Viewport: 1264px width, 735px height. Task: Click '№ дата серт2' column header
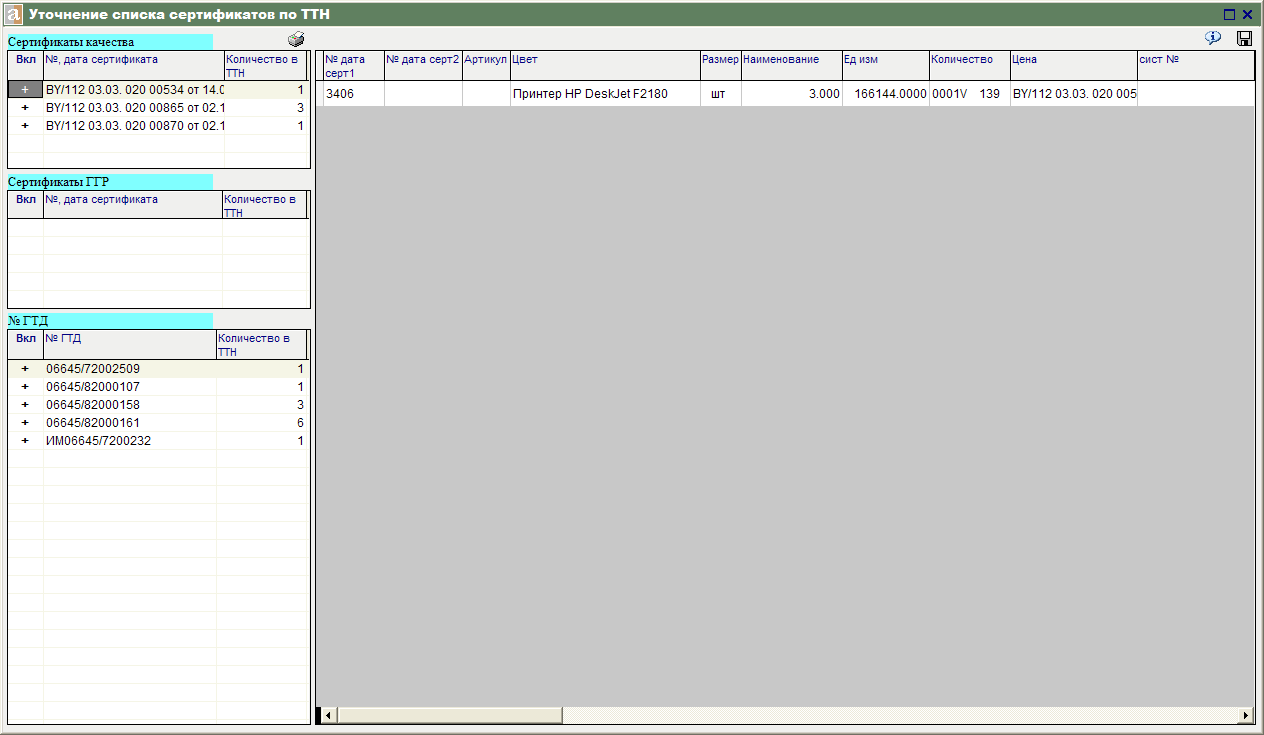423,65
